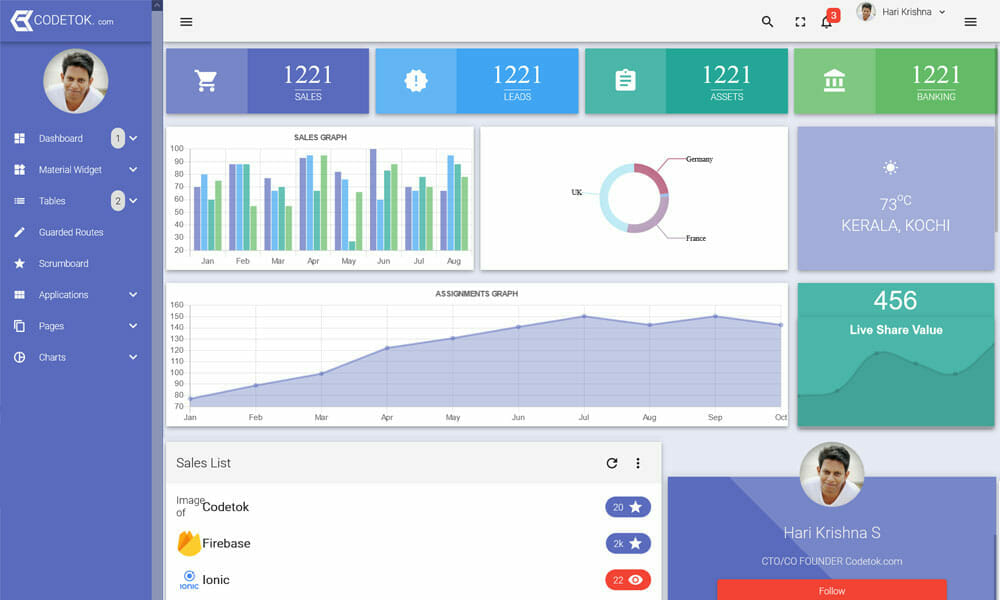Click the Firebase star badge showing 2k
This screenshot has height=600, width=1000.
[x=628, y=543]
